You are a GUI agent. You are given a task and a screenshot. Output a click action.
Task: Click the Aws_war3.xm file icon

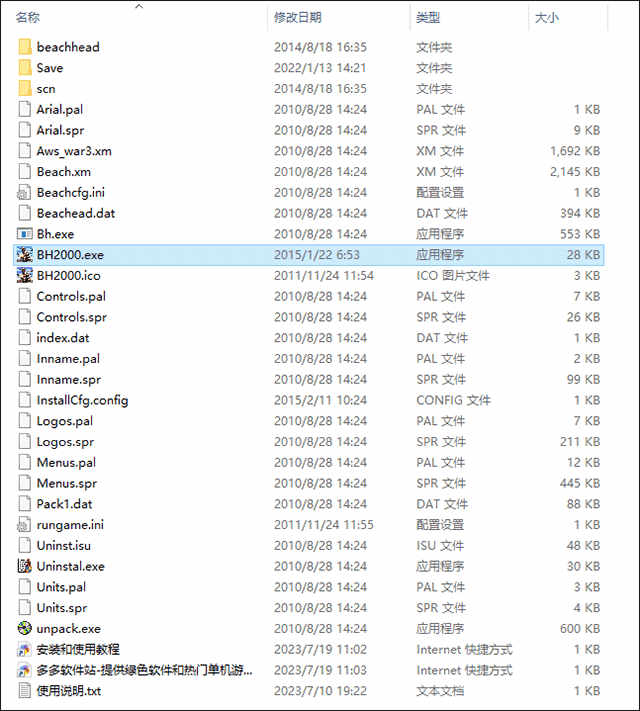[x=25, y=151]
